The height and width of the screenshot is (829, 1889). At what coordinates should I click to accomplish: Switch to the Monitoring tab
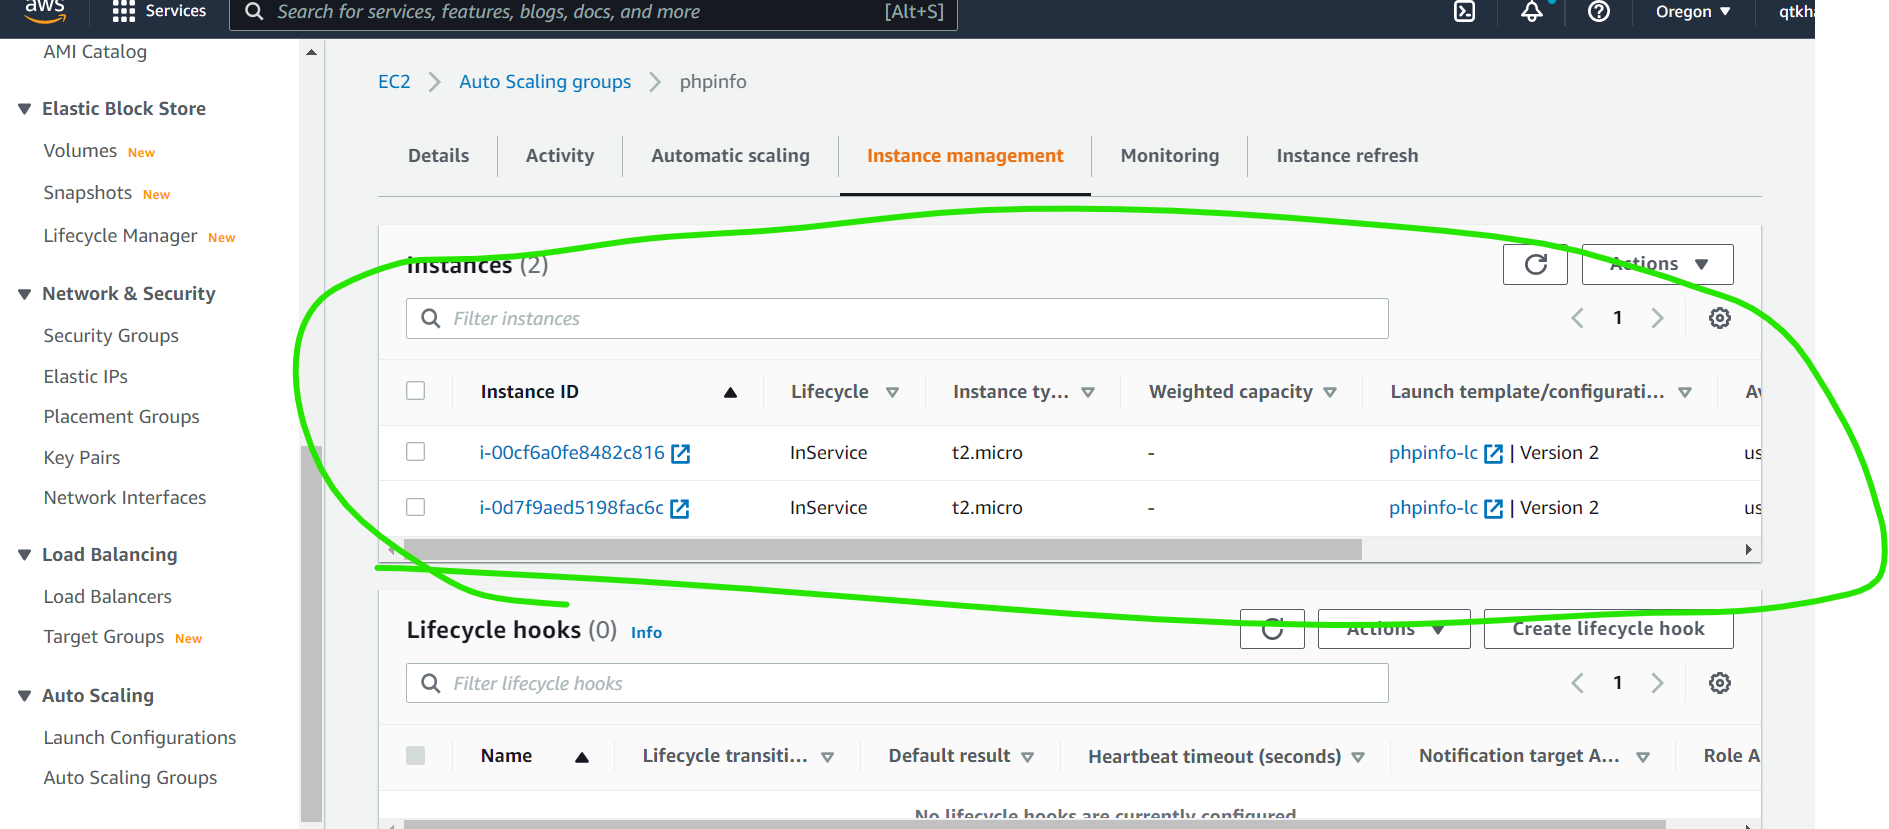pos(1170,156)
